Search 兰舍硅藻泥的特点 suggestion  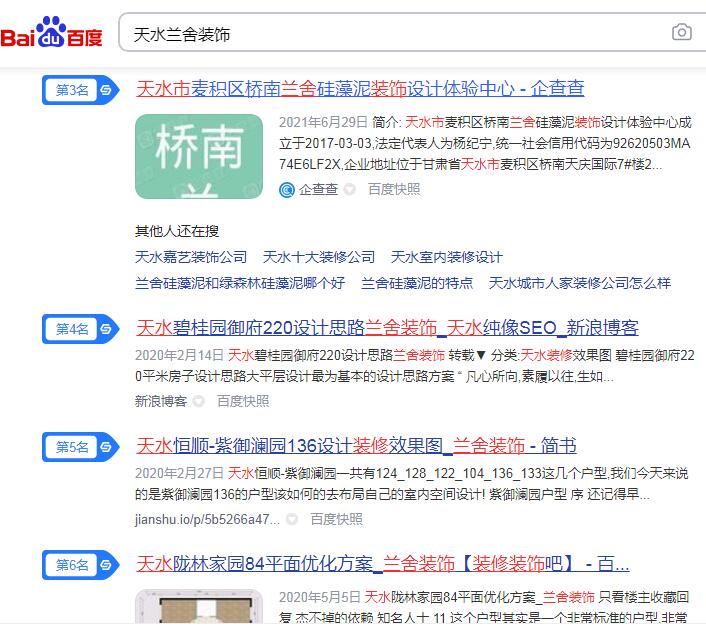pos(417,283)
